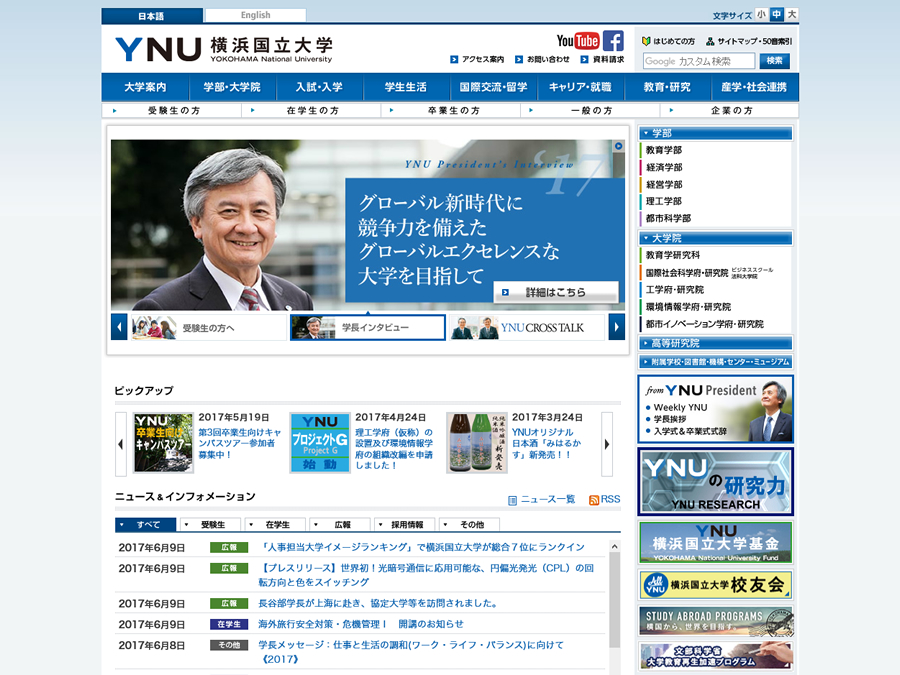The height and width of the screenshot is (675, 900).
Task: Click the サイトマップ sitemap icon
Action: coord(710,41)
